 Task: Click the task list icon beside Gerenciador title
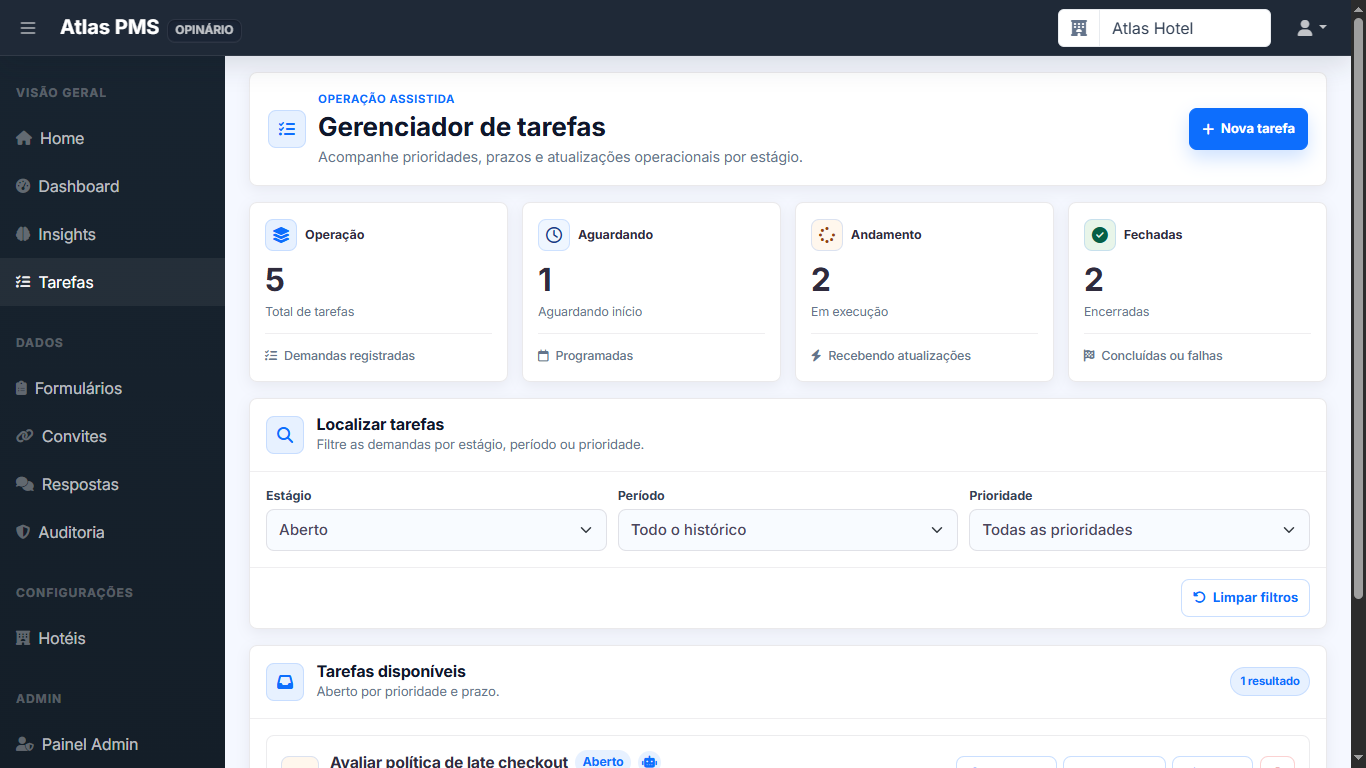[x=287, y=129]
